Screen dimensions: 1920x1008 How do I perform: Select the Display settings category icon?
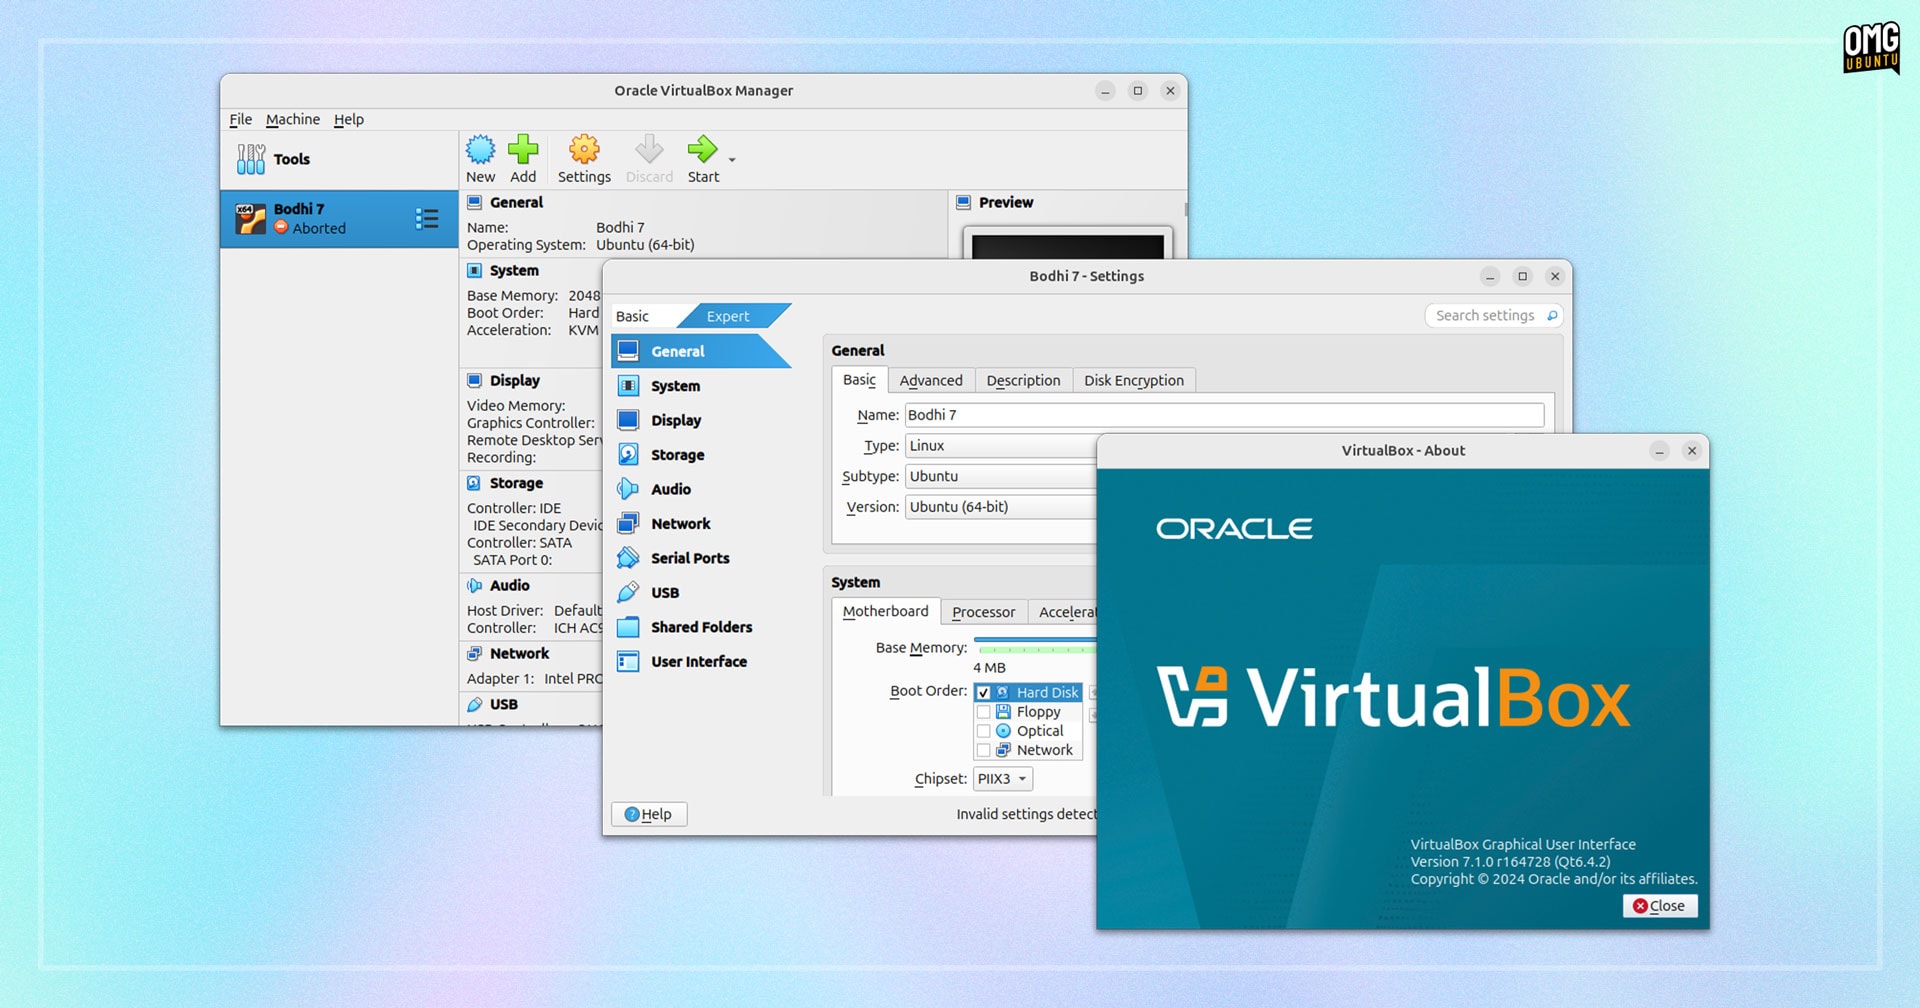coord(628,420)
